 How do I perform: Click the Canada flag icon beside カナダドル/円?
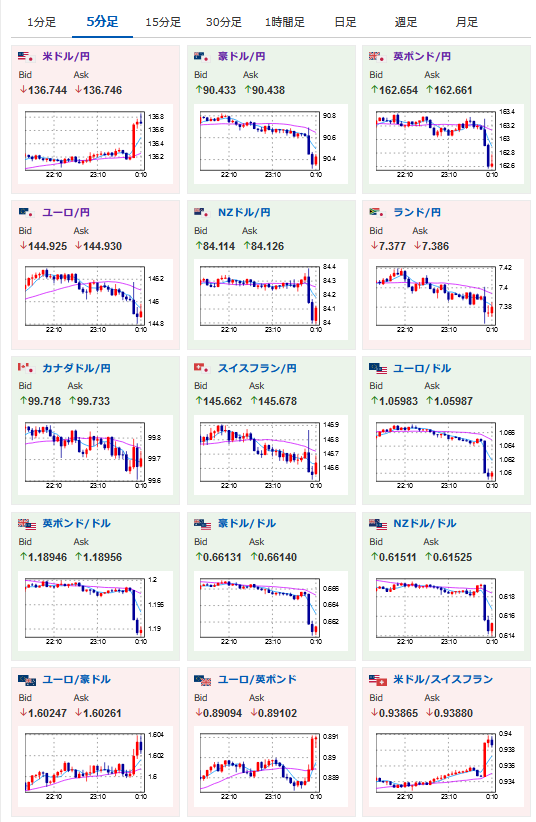[26, 368]
